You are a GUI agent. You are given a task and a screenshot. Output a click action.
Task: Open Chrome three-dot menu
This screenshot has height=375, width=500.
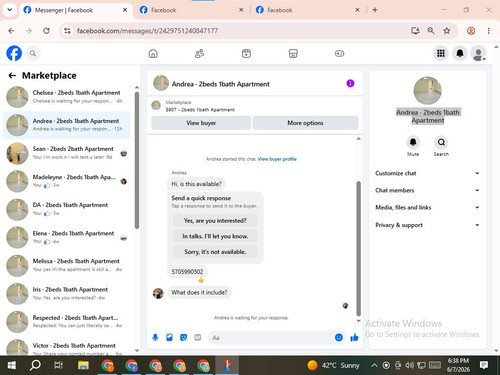tap(489, 31)
